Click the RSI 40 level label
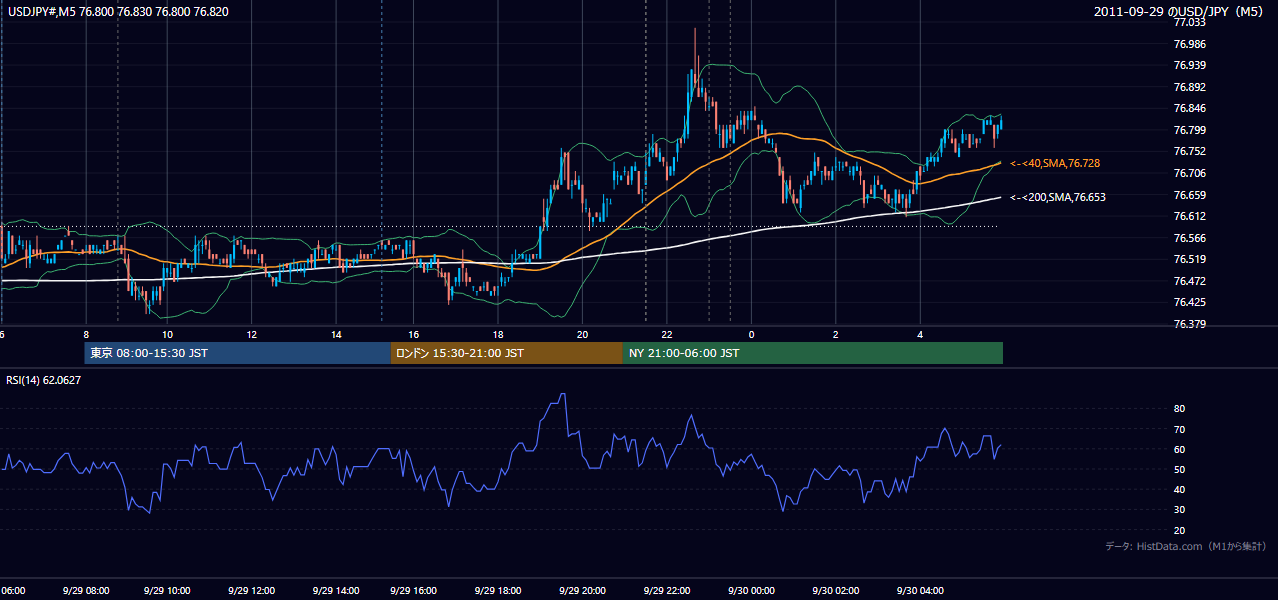Viewport: 1278px width, 600px height. (x=1179, y=489)
